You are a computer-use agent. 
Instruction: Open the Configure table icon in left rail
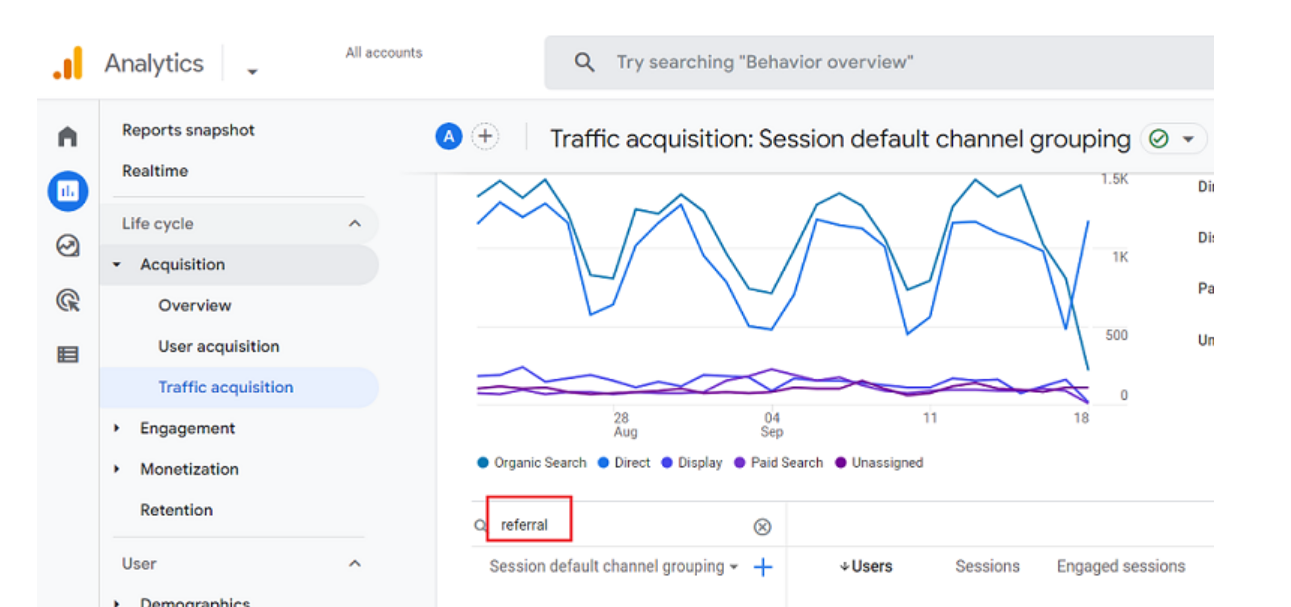[67, 354]
